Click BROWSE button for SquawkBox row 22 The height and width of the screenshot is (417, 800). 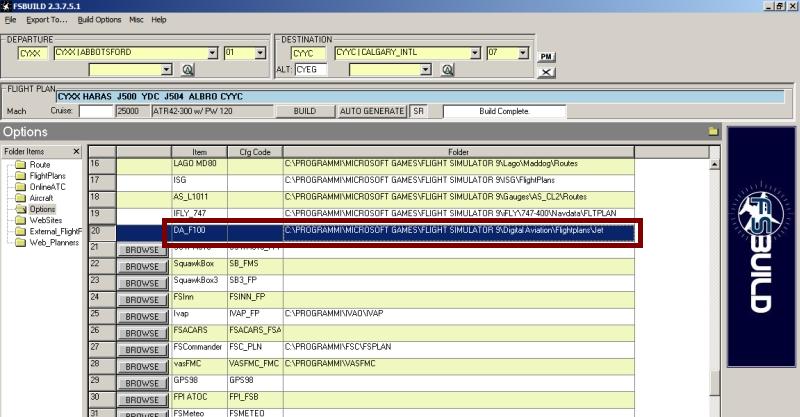coord(142,267)
